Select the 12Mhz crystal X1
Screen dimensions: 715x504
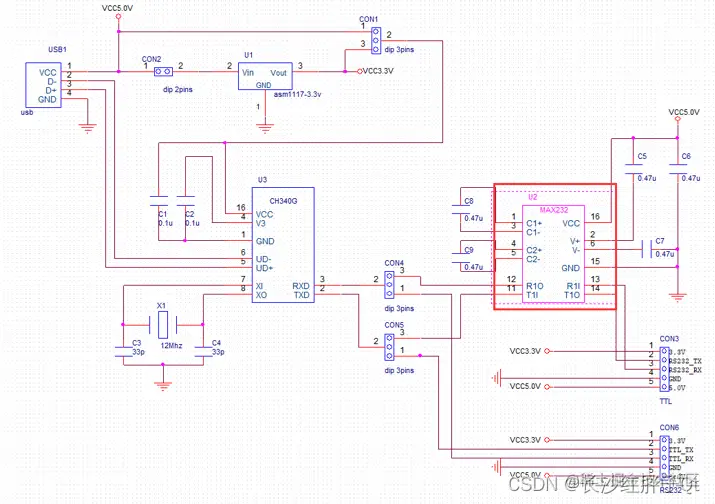(x=163, y=324)
